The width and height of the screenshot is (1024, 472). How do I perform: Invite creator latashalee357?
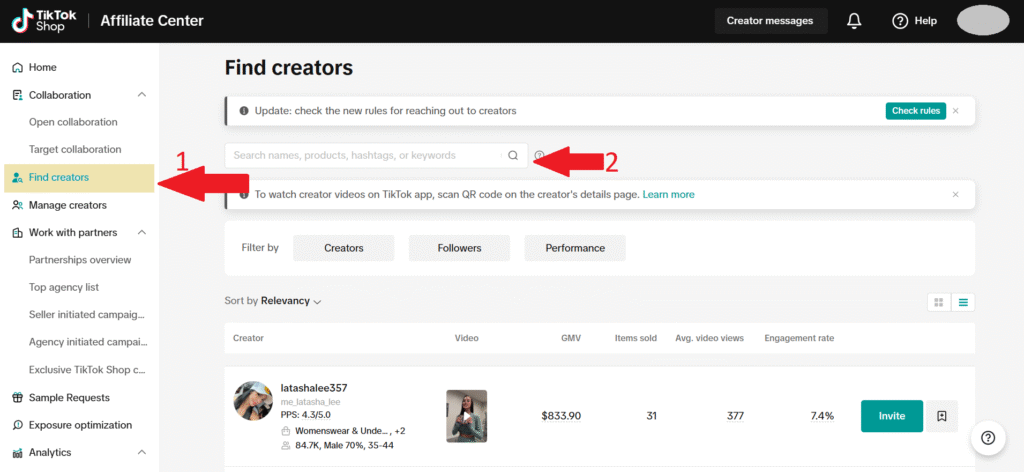[891, 416]
